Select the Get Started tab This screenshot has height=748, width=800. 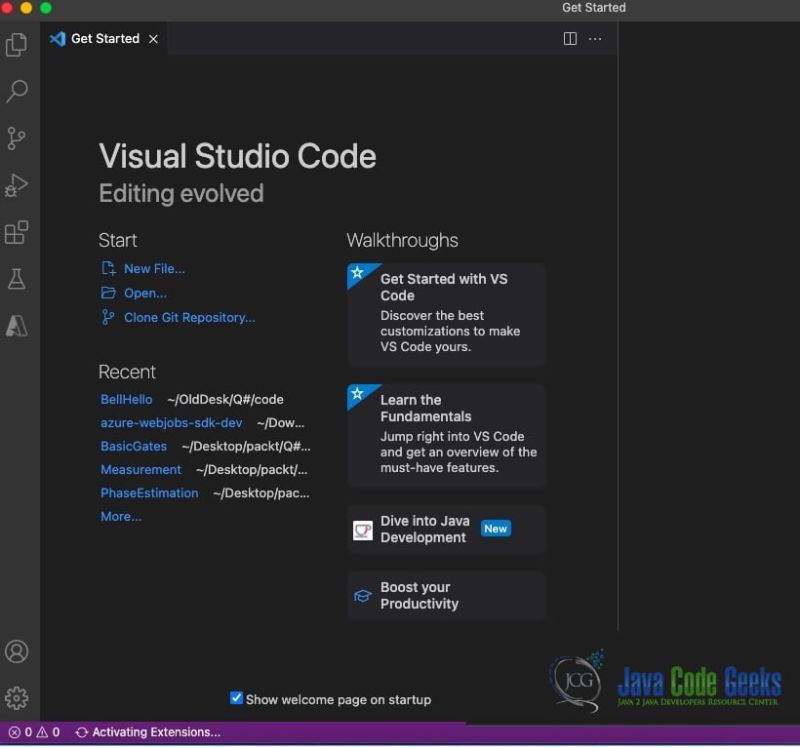(103, 39)
